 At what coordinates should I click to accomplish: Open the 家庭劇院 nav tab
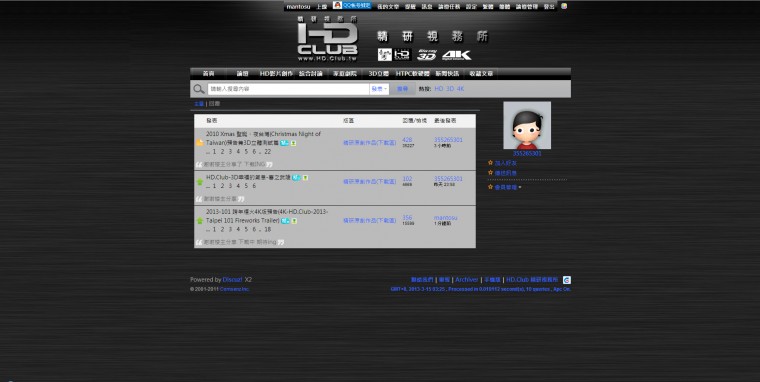345,74
